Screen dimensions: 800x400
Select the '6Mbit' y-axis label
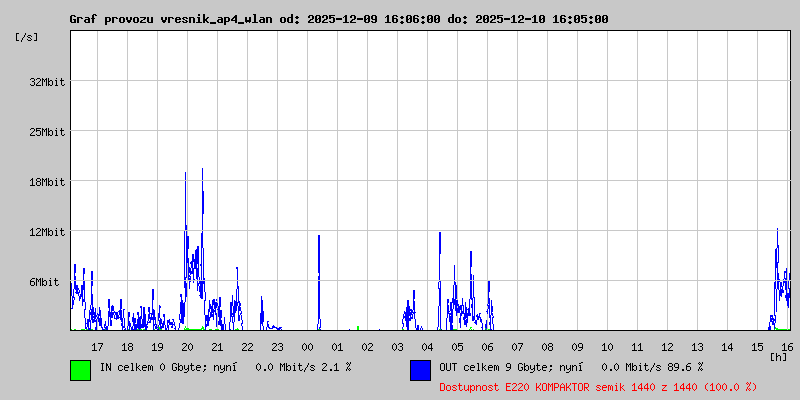pyautogui.click(x=44, y=282)
